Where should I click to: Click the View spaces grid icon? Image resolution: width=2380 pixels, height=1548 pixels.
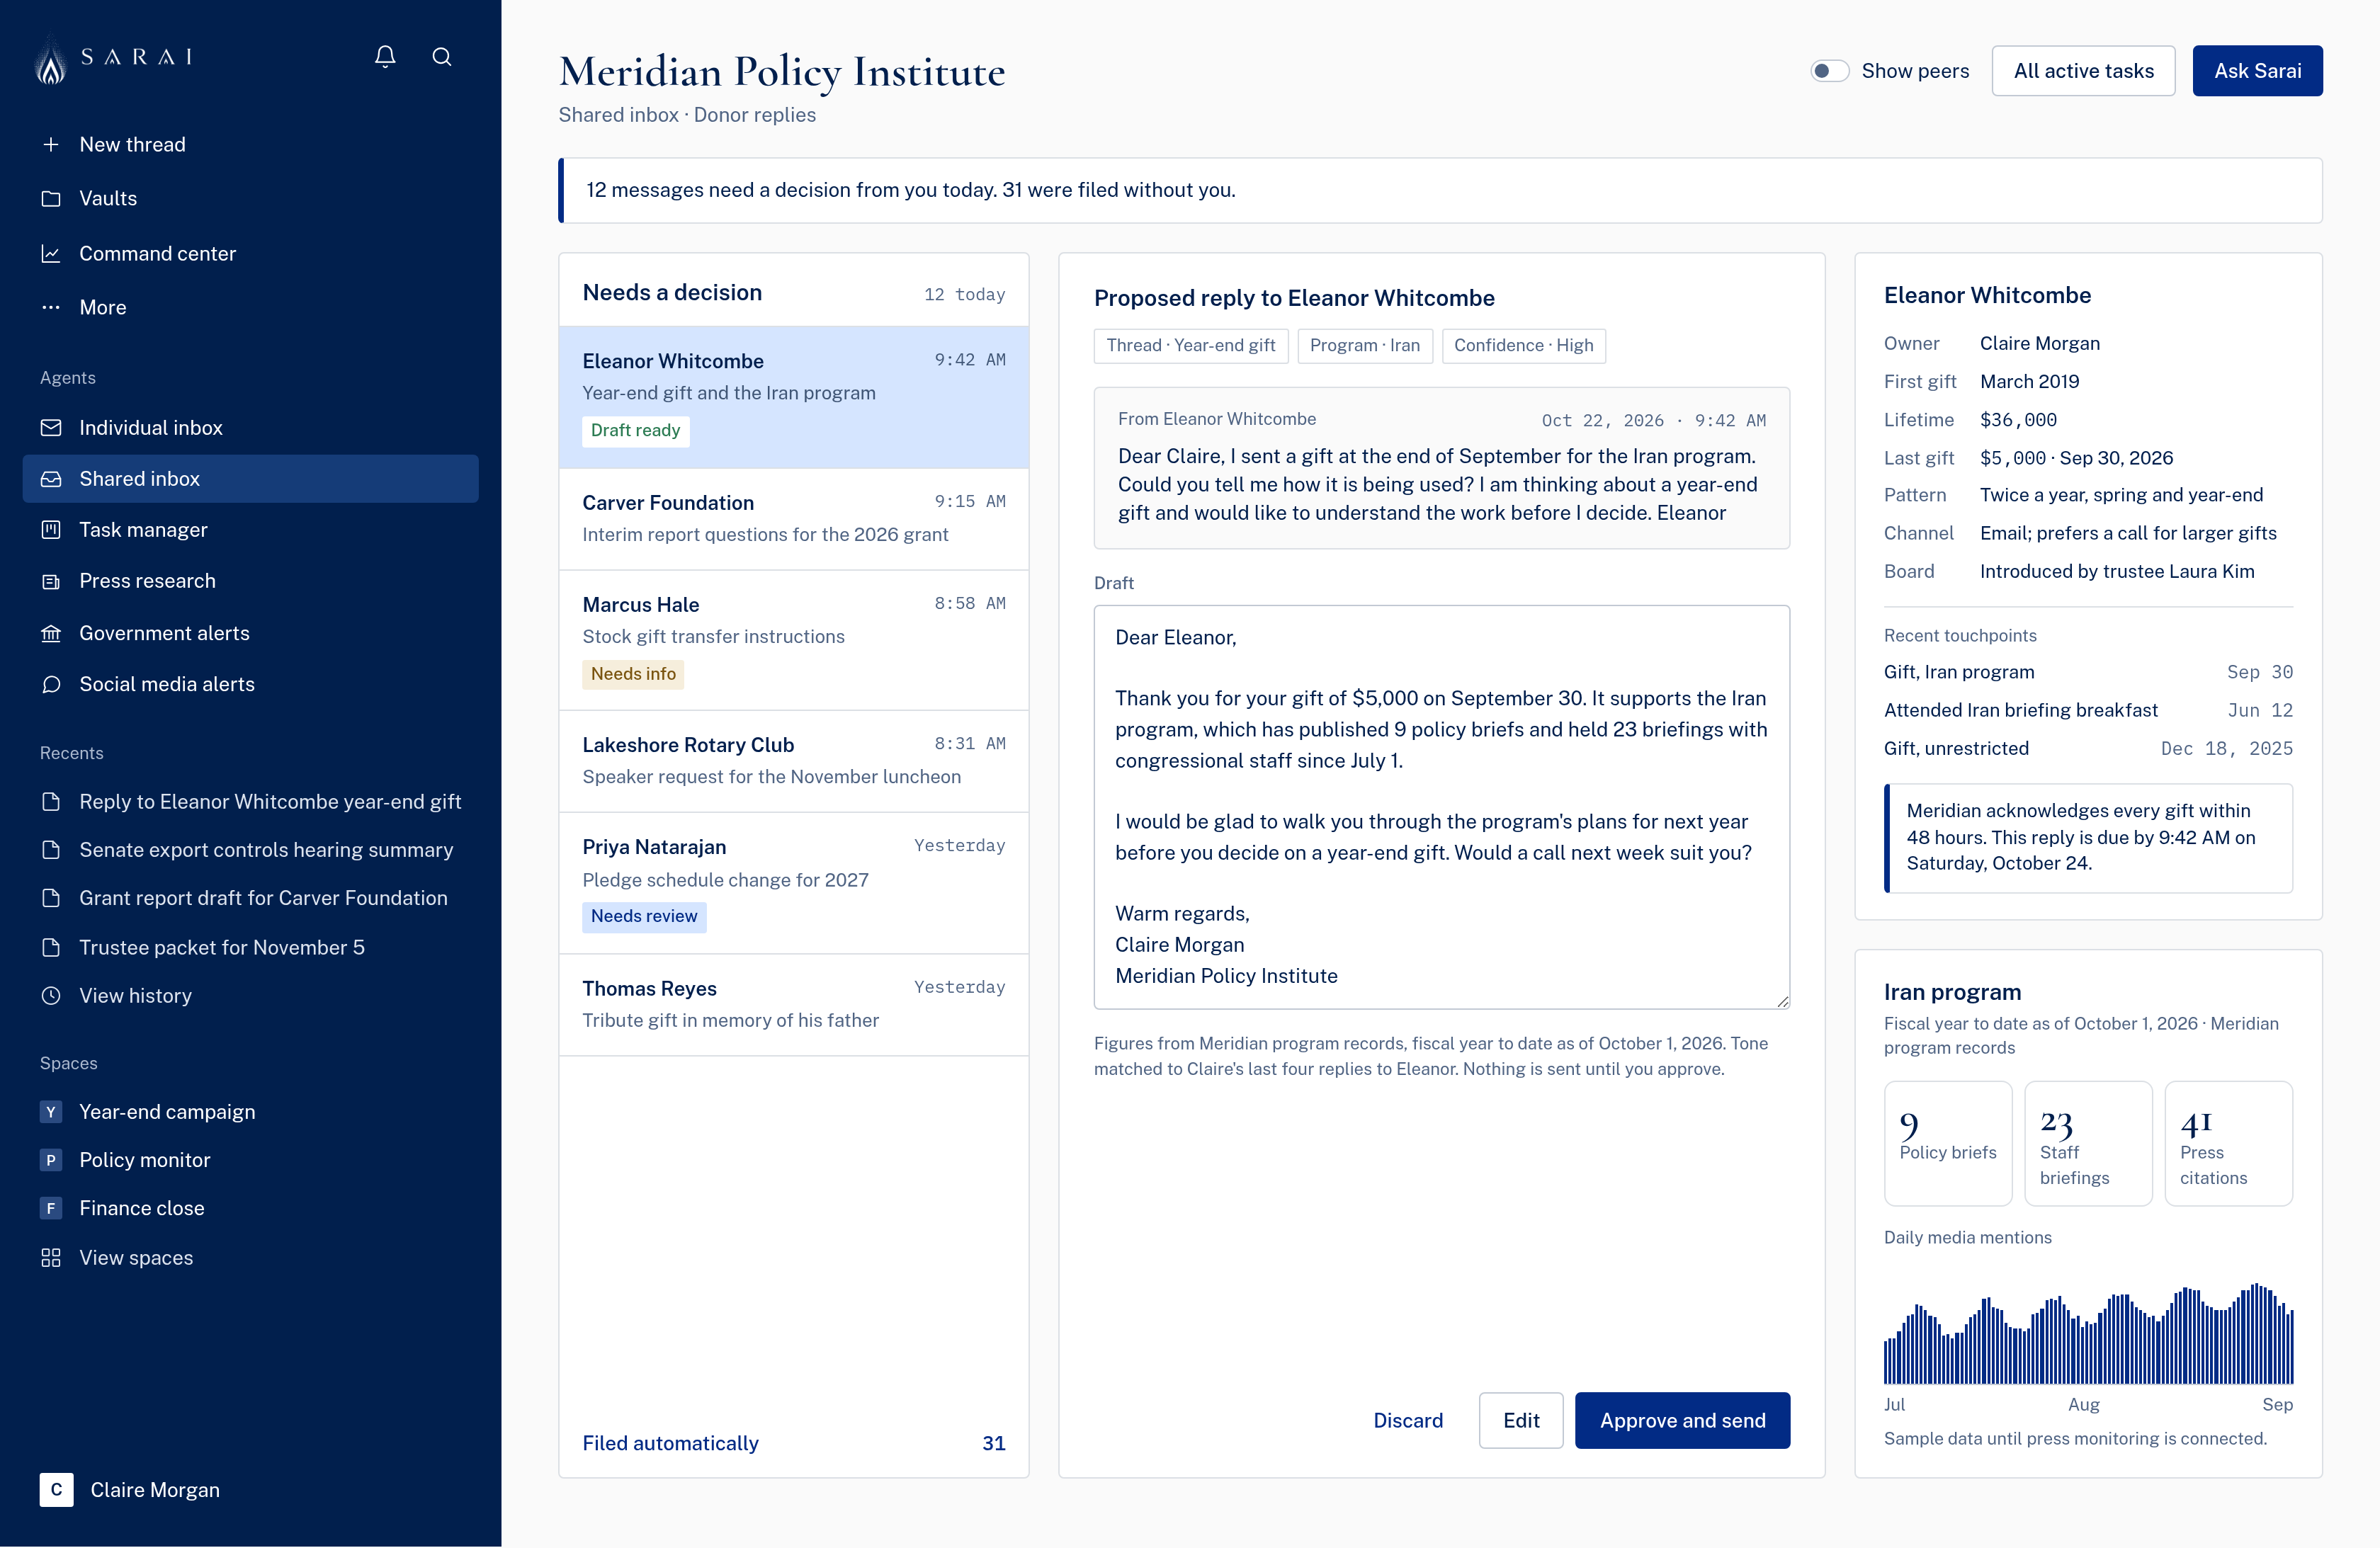coord(51,1258)
